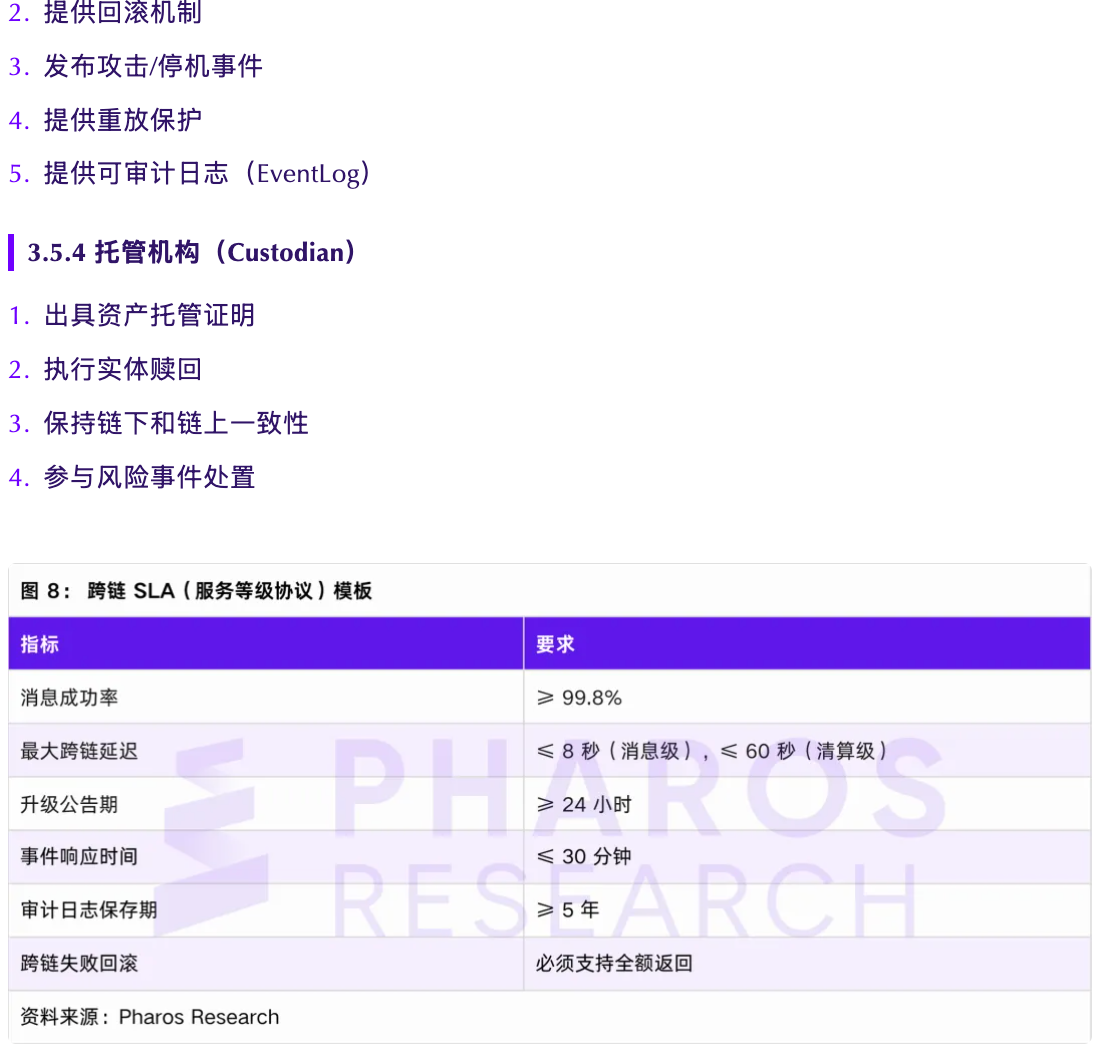Image resolution: width=1104 pixels, height=1060 pixels.
Task: Click the 事件响应时间 row
Action: [x=76, y=856]
